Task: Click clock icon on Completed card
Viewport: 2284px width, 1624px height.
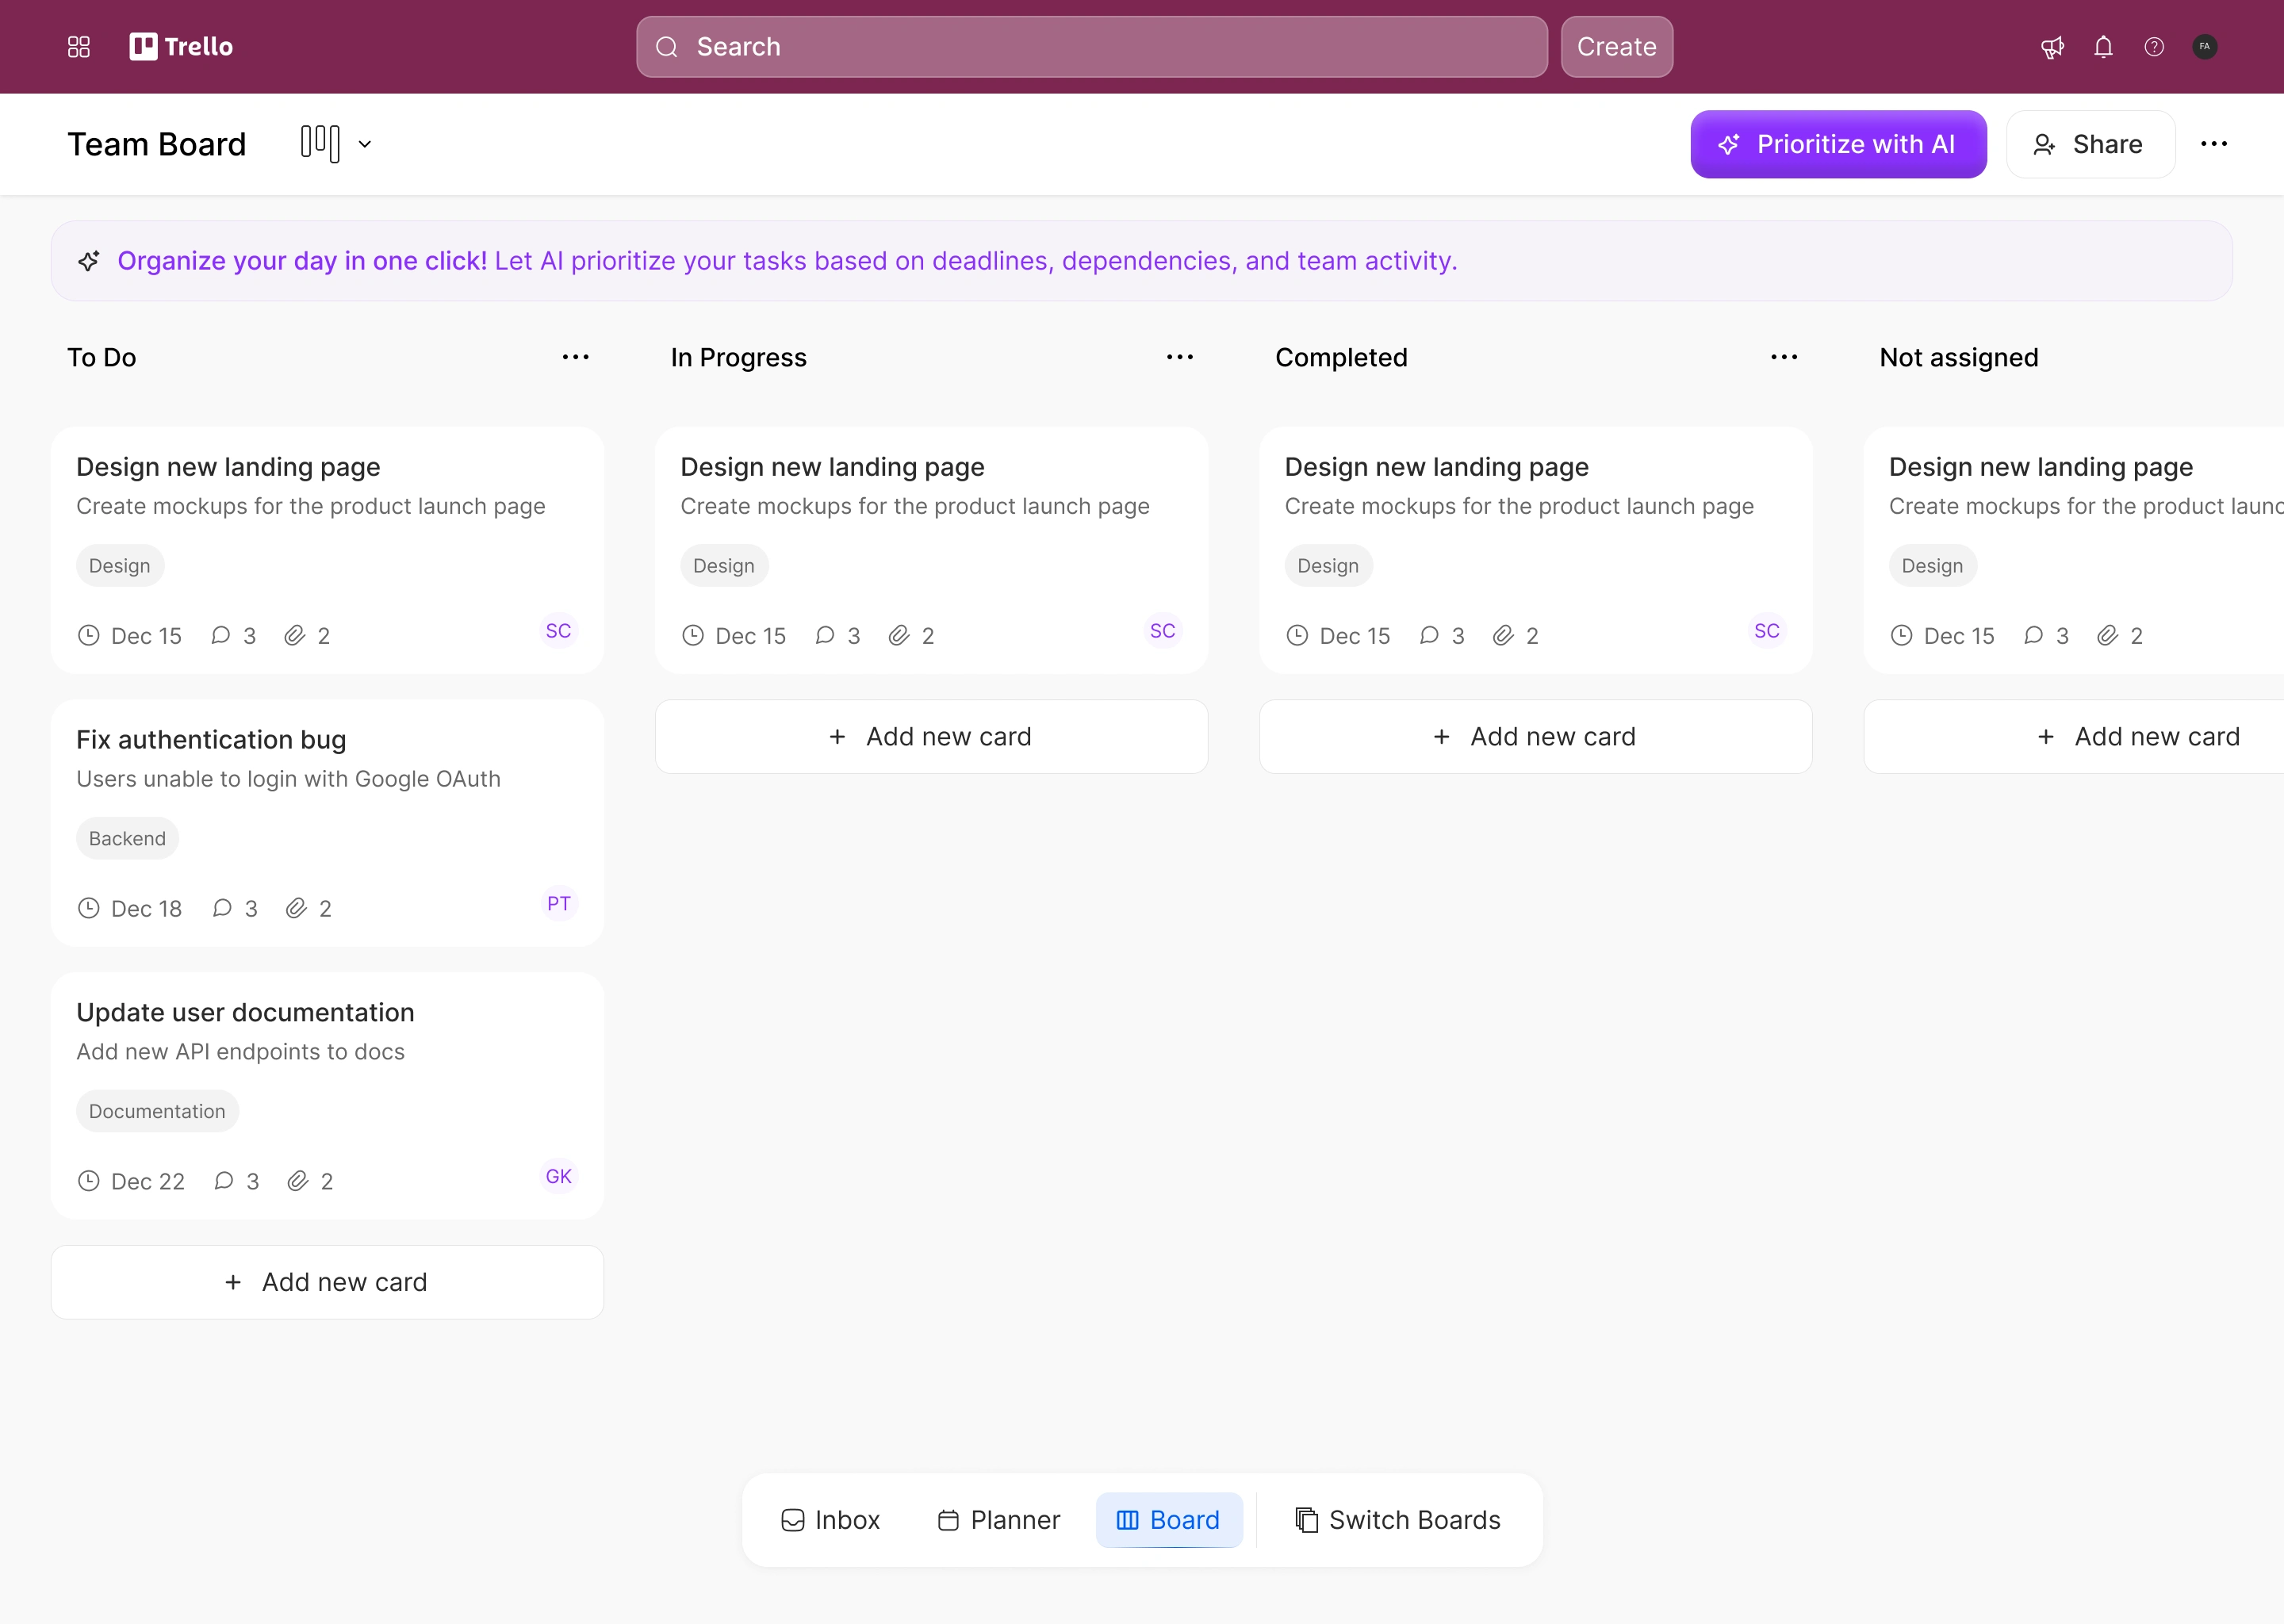Action: coord(1297,635)
